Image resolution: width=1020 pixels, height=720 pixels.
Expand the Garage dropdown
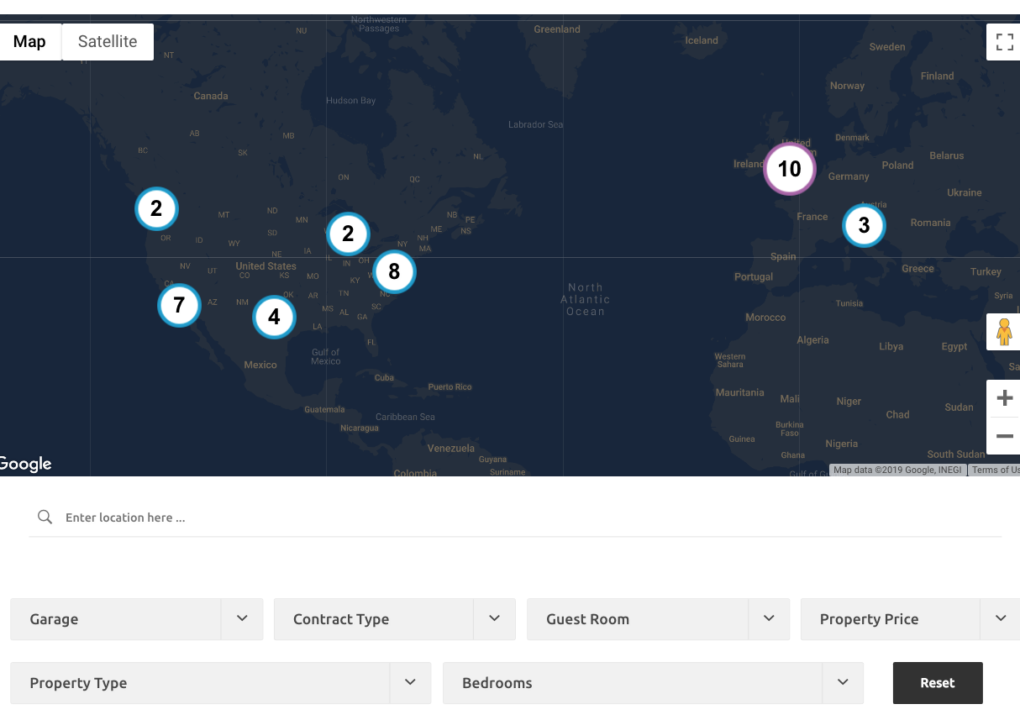[136, 619]
